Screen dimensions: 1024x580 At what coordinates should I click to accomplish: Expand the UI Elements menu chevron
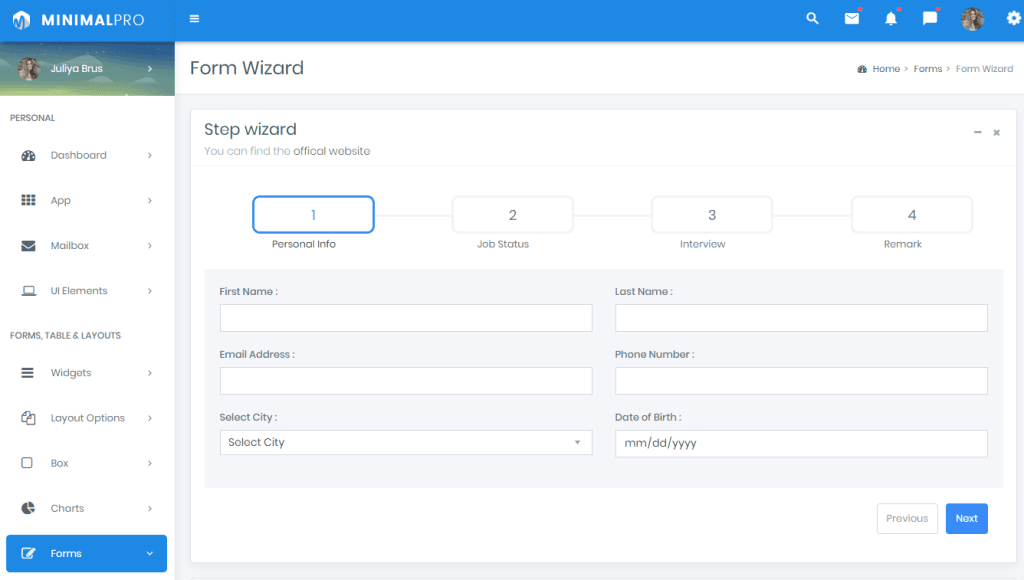[x=150, y=291]
